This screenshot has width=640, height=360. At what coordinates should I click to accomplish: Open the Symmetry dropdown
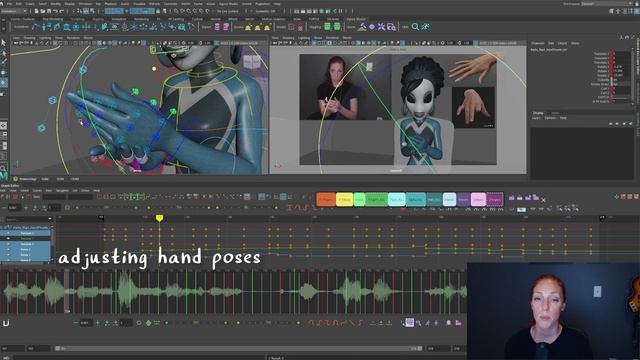(266, 11)
